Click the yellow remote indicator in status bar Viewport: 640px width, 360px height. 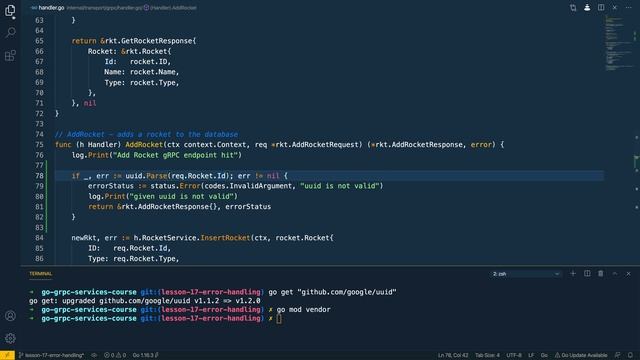[7, 355]
